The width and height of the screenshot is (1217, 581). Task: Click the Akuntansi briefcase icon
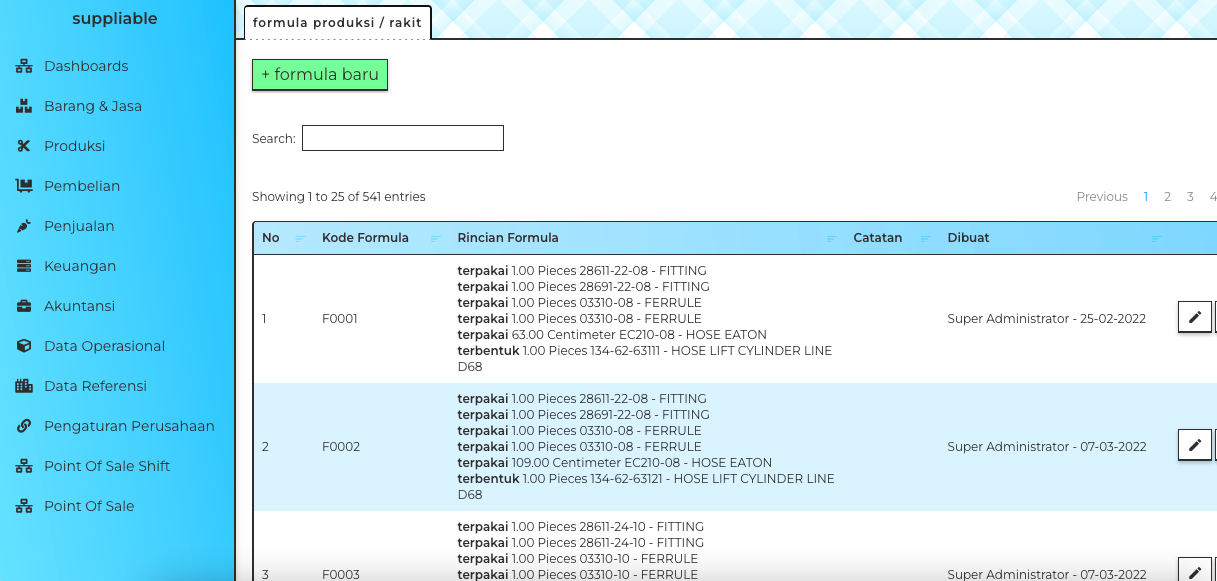point(24,306)
